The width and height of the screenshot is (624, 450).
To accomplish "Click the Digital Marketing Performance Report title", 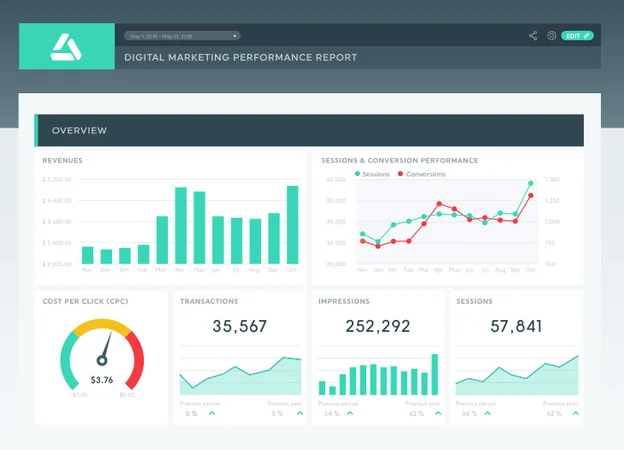I will coord(240,57).
